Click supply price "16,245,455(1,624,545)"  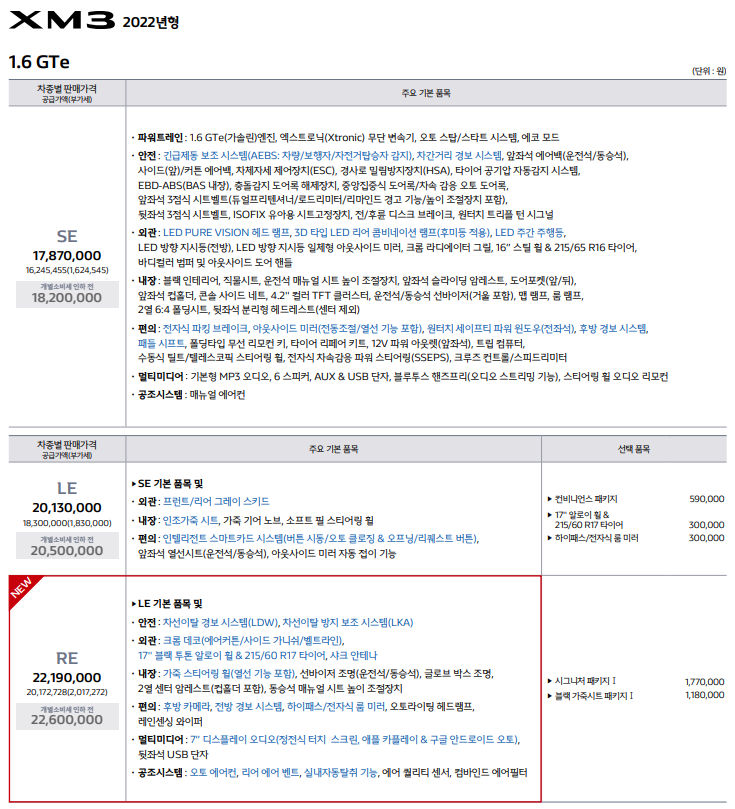(67, 270)
